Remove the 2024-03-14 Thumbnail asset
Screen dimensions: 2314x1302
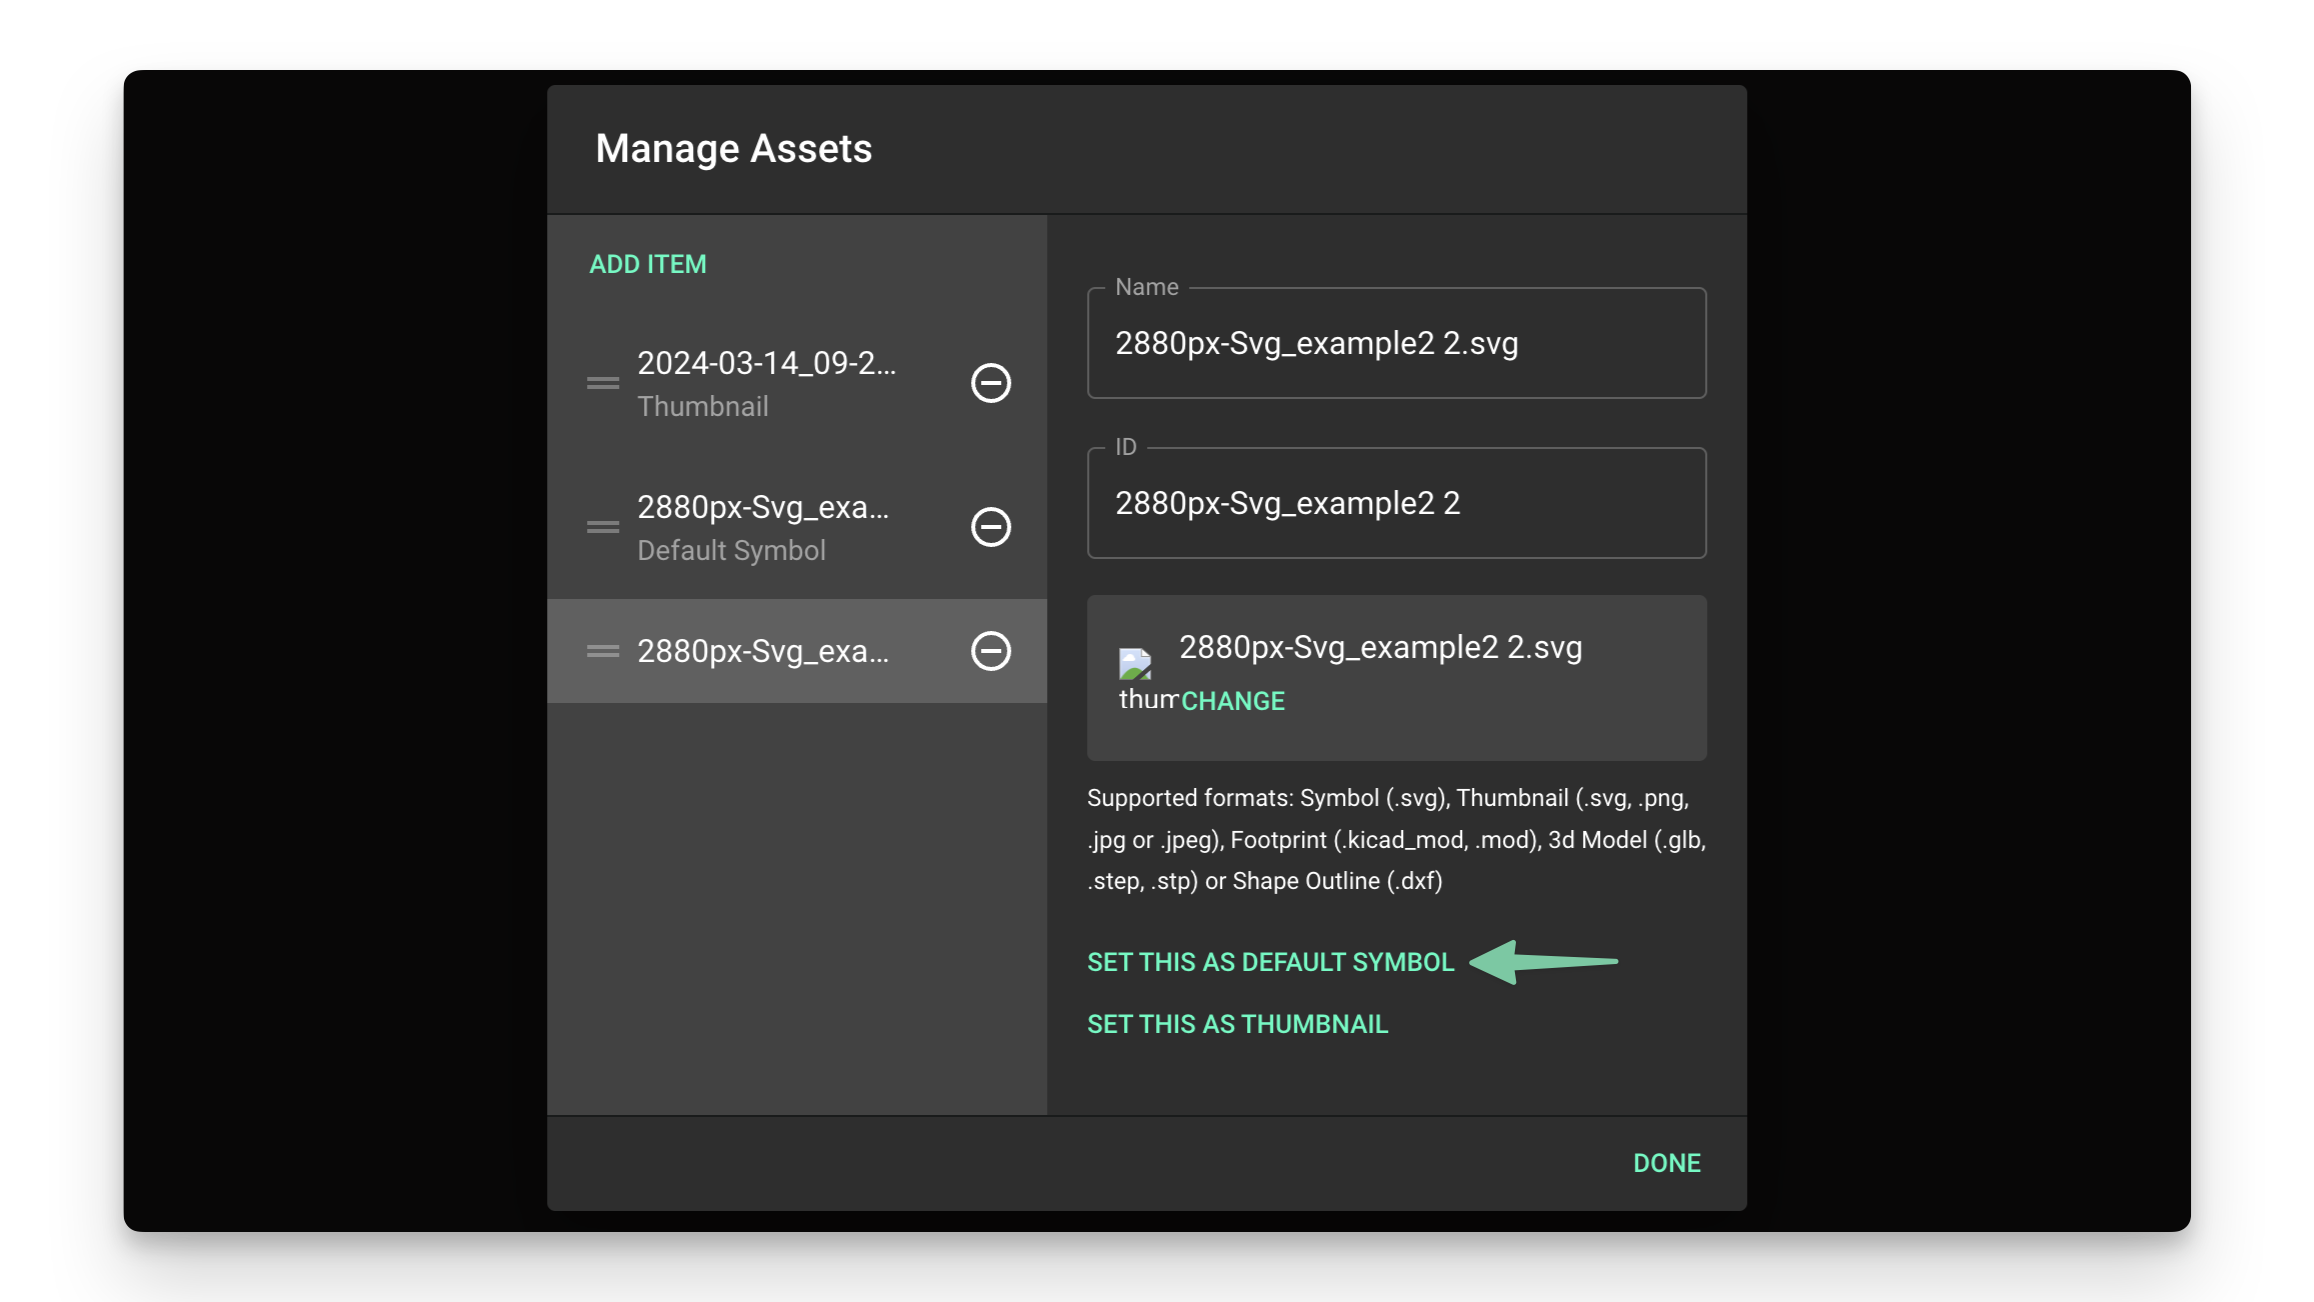coord(991,383)
